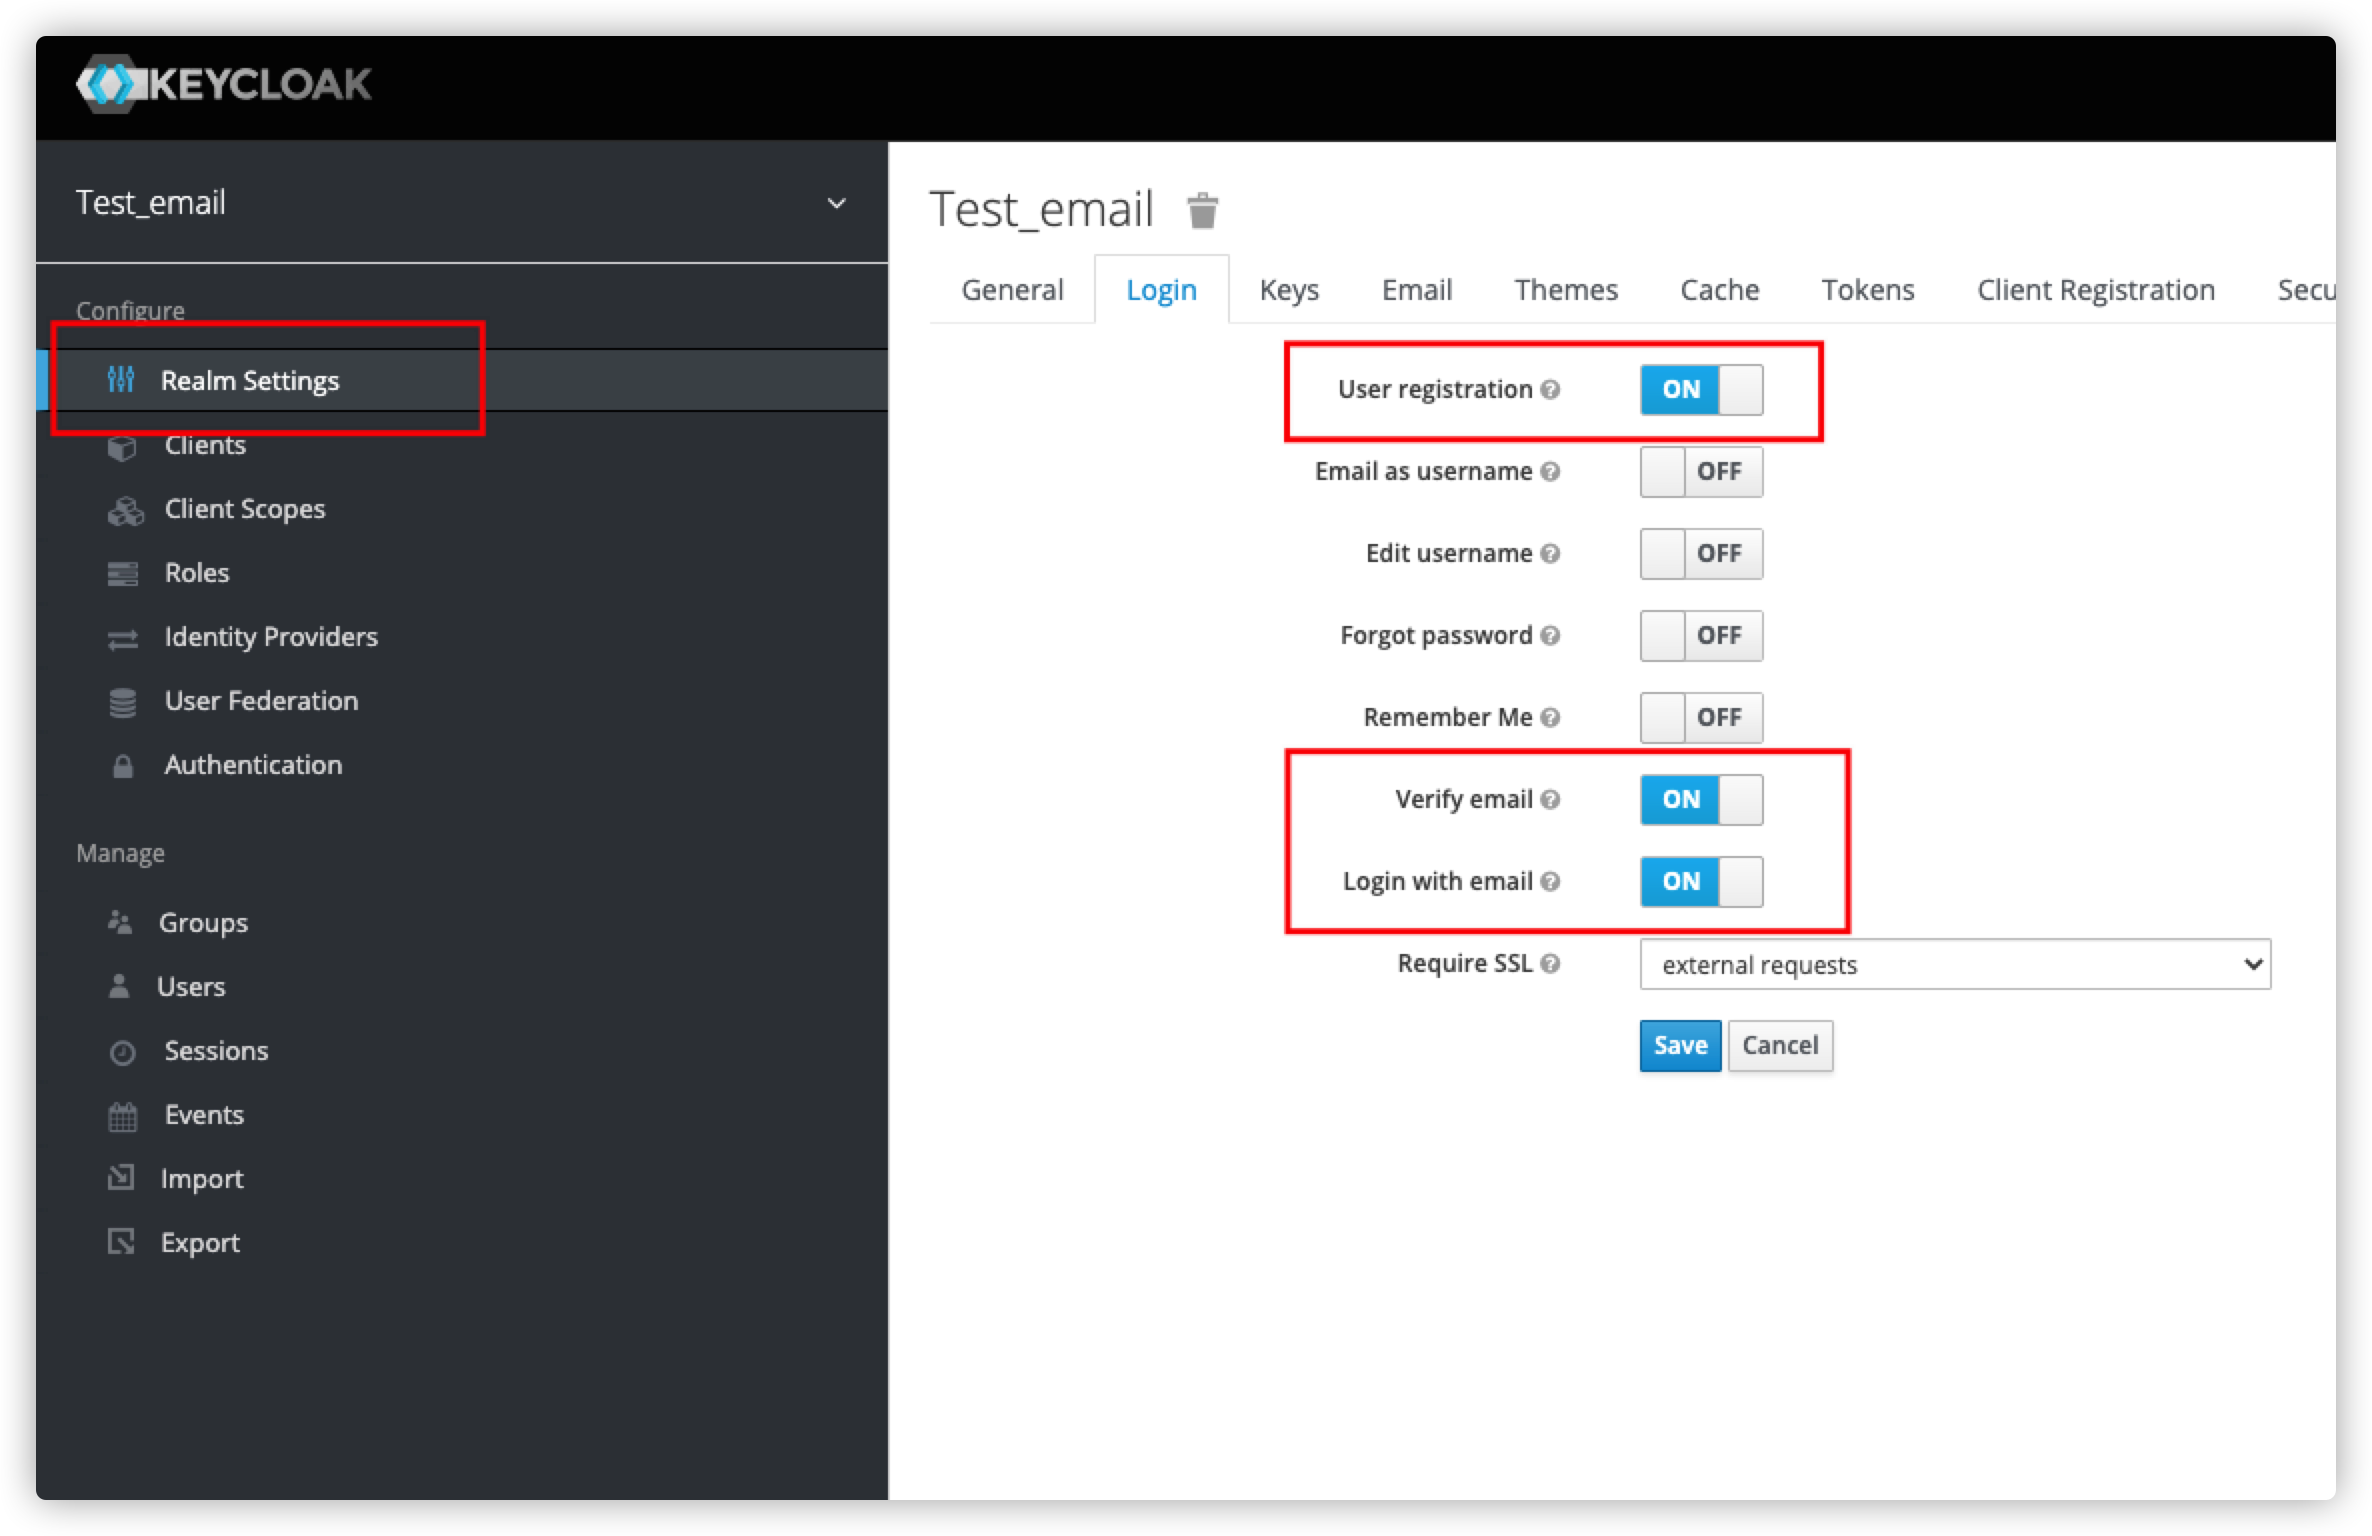This screenshot has height=1536, width=2372.
Task: Click the Events calendar icon
Action: point(122,1116)
